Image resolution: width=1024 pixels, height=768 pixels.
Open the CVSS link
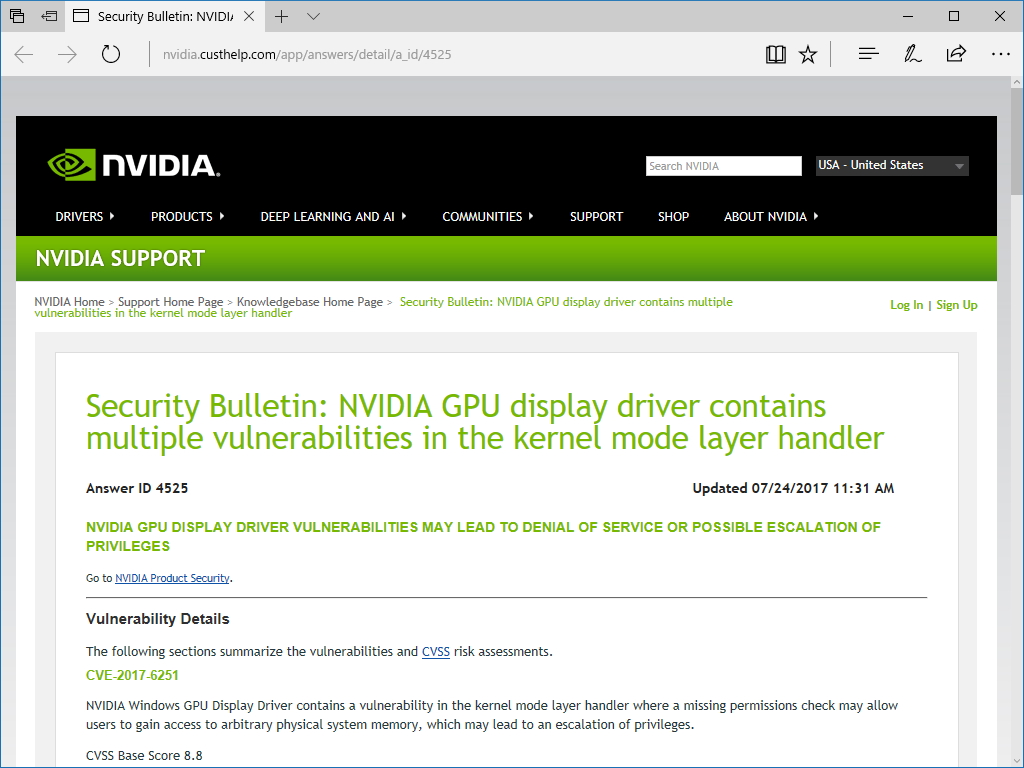[x=436, y=652]
